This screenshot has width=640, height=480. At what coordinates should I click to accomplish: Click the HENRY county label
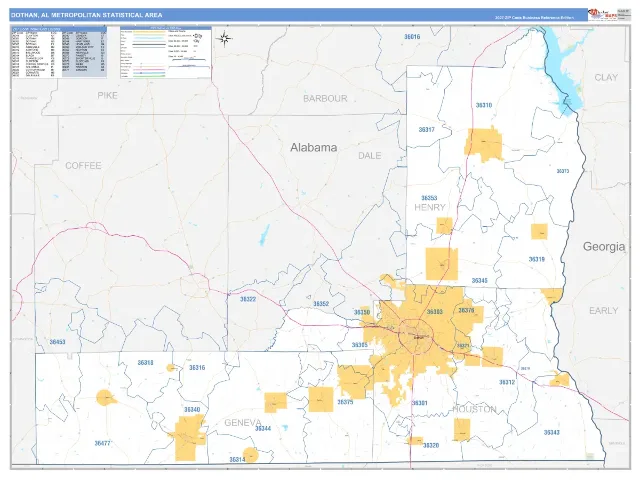coord(430,207)
